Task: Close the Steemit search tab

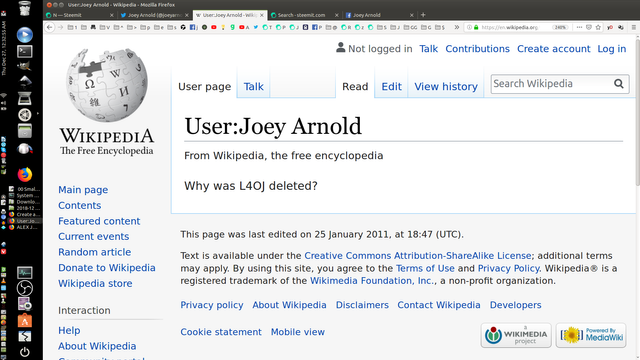Action: [x=336, y=15]
